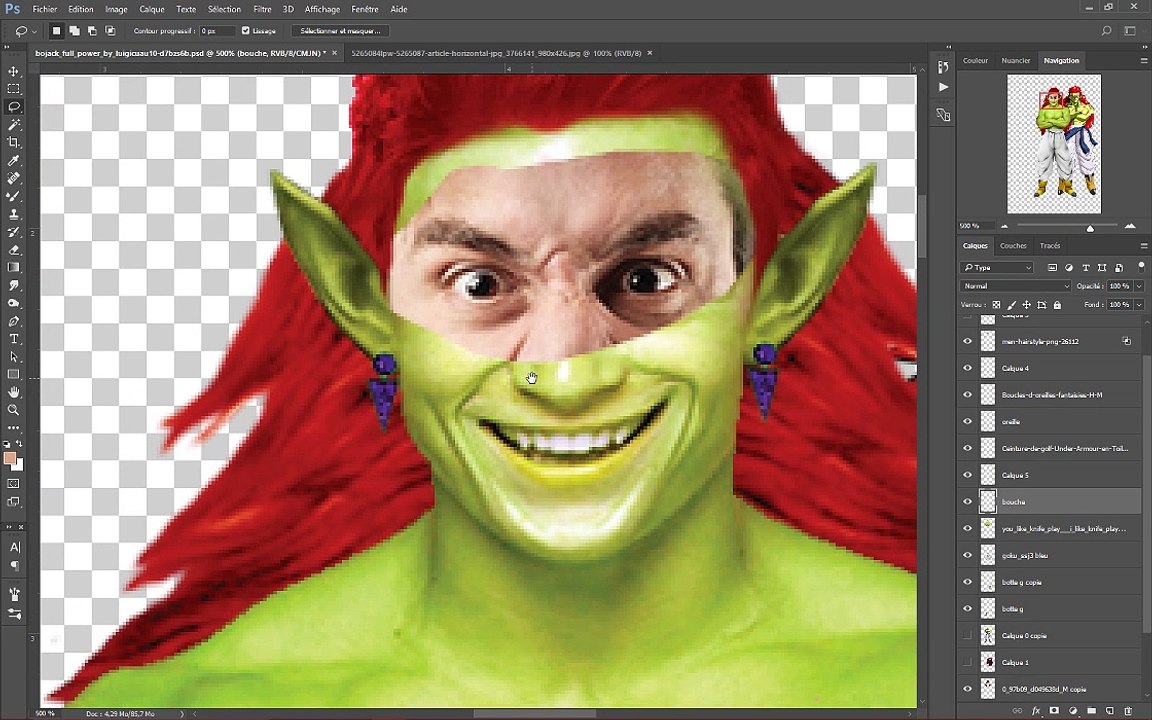Image resolution: width=1152 pixels, height=720 pixels.
Task: Select the Hand tool
Action: tap(14, 392)
